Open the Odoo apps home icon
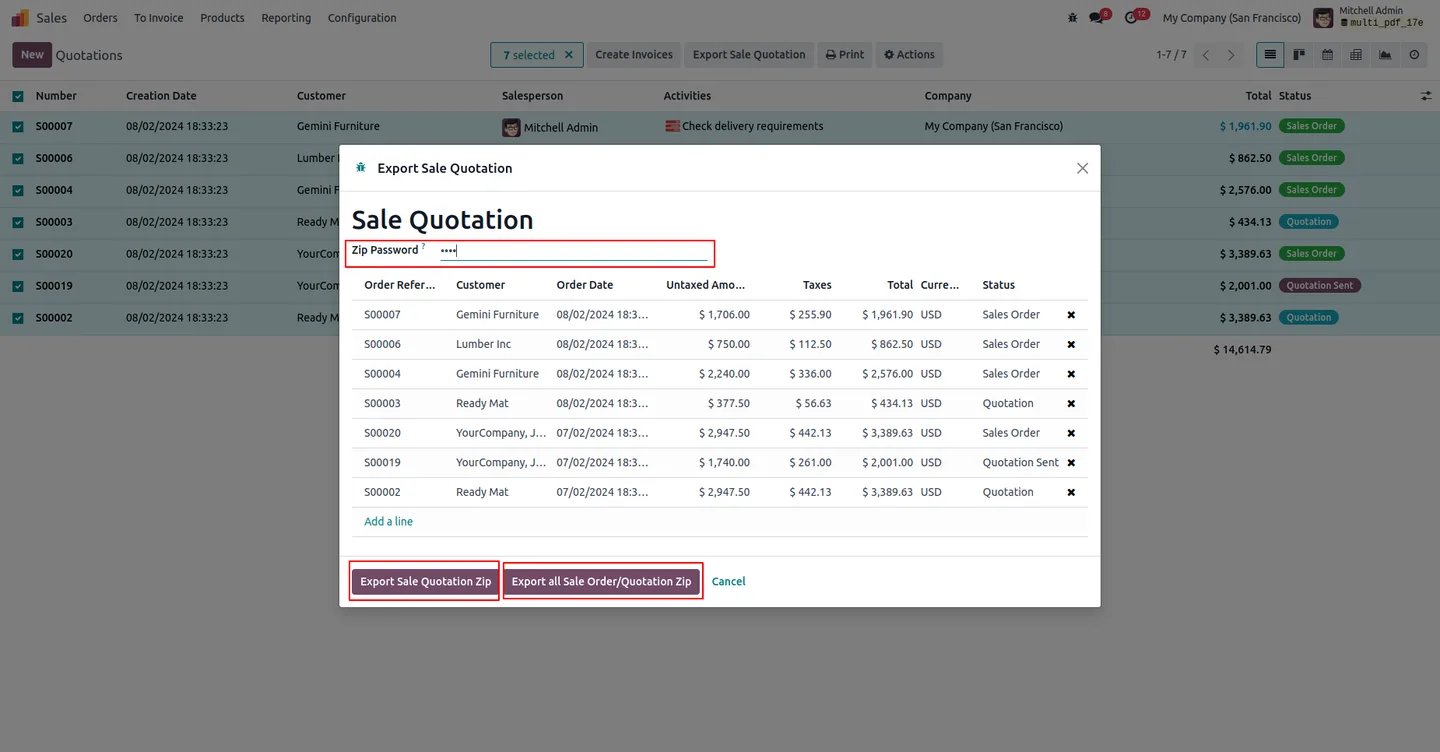The height and width of the screenshot is (752, 1440). pos(20,18)
